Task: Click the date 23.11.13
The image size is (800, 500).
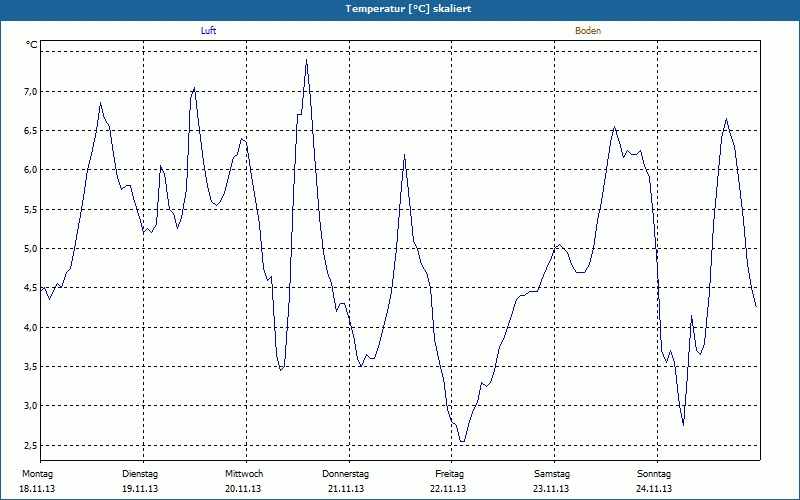Action: 551,489
